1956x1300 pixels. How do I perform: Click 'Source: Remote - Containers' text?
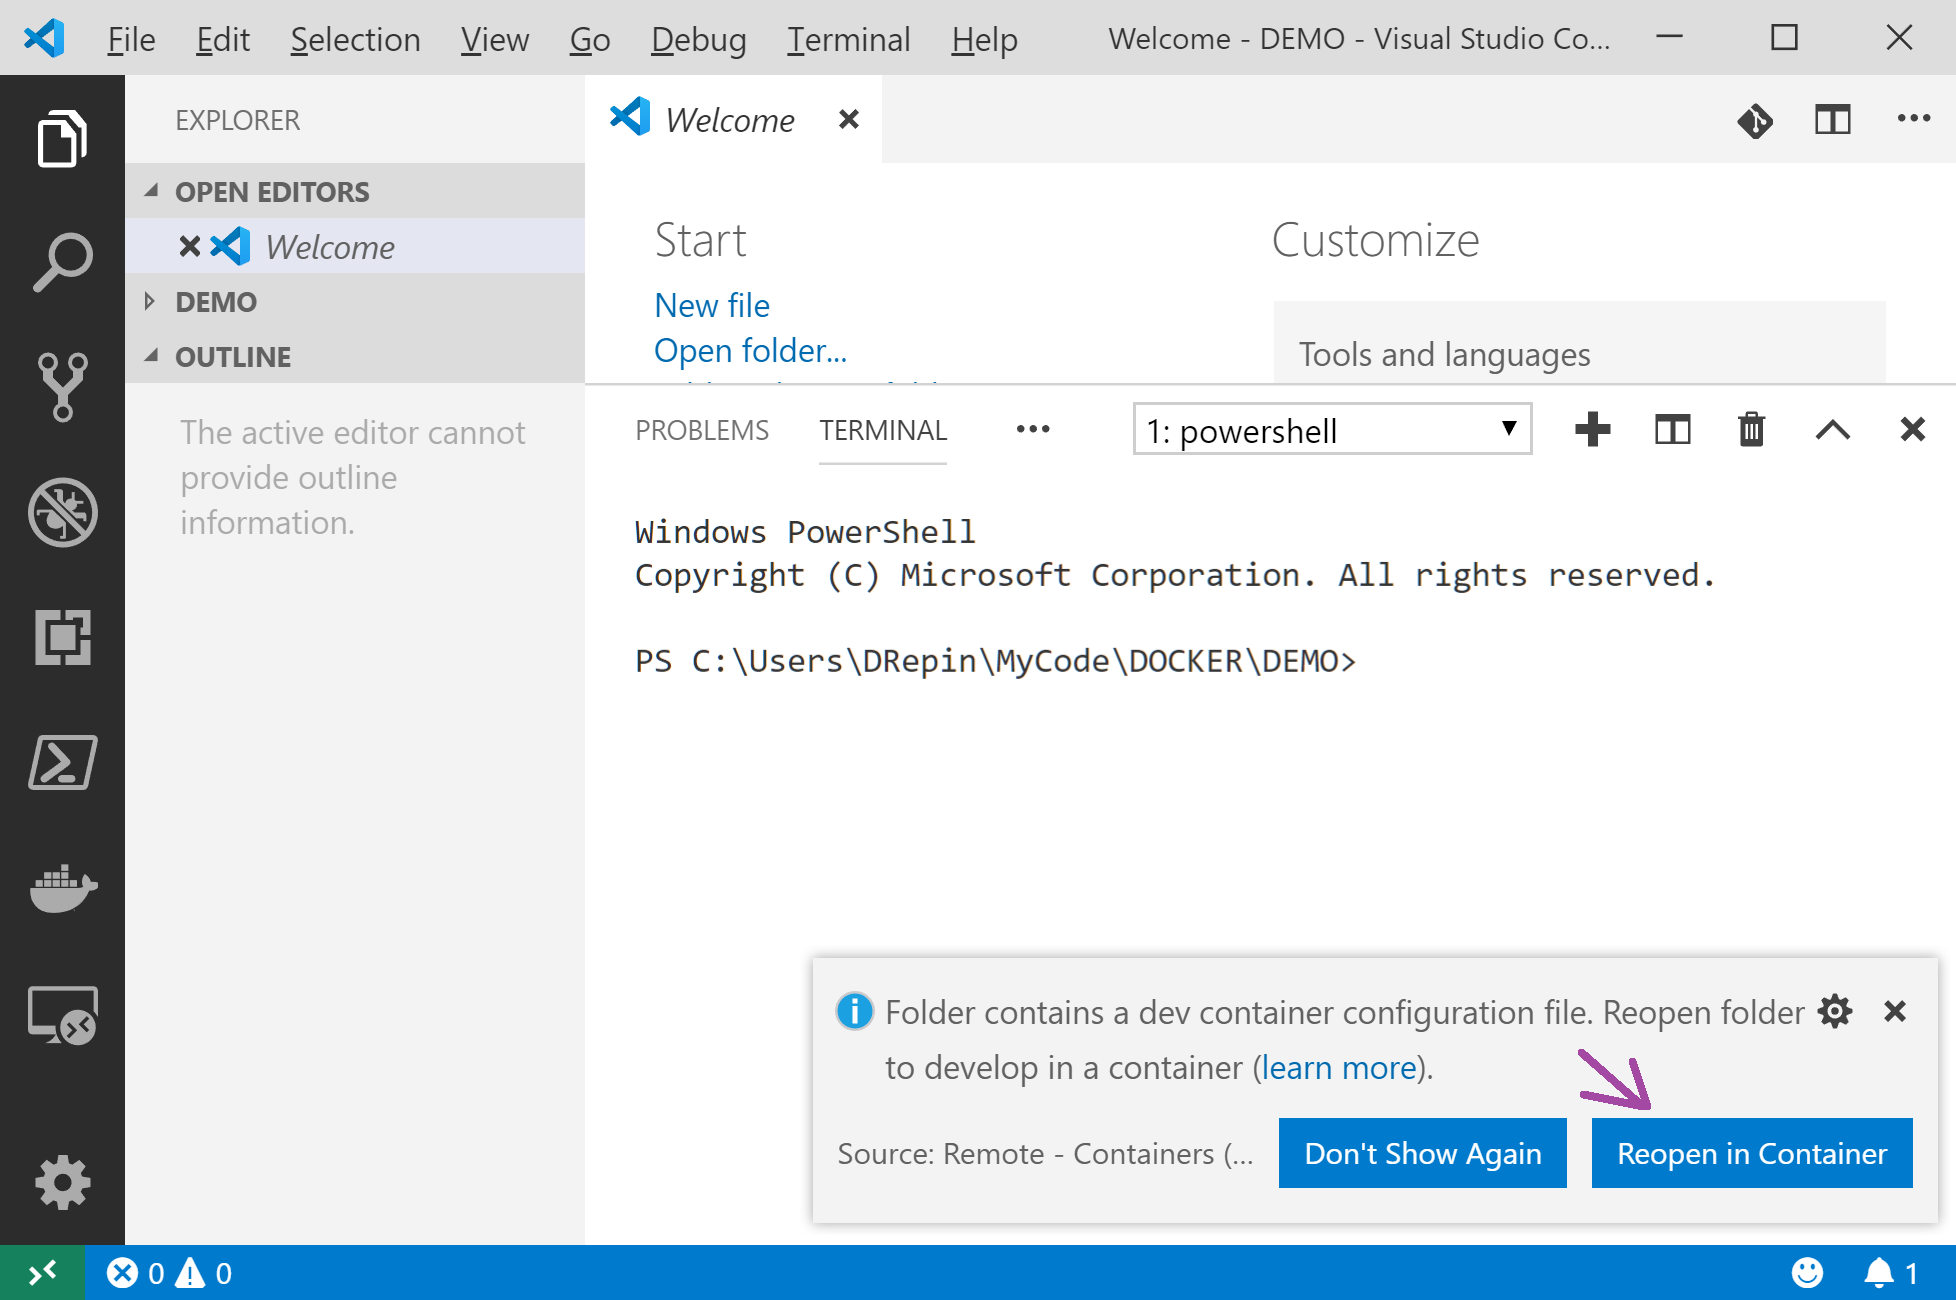click(1045, 1153)
